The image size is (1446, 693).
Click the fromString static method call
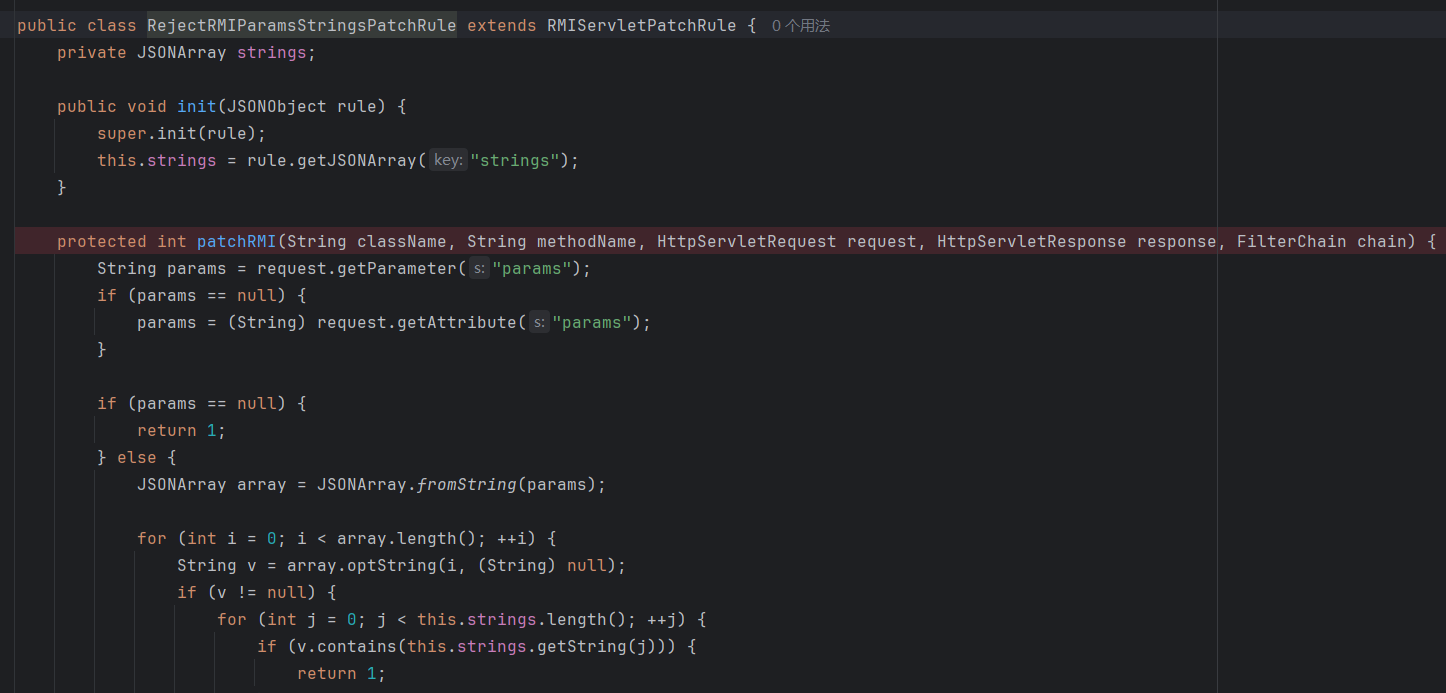(x=466, y=485)
